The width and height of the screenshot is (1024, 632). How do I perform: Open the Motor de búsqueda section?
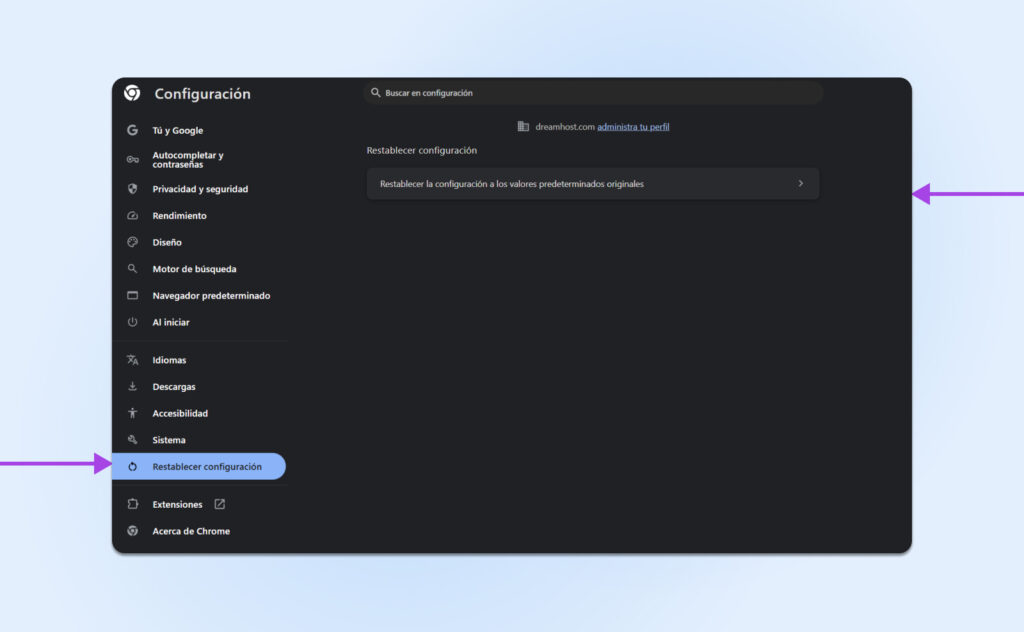click(194, 269)
